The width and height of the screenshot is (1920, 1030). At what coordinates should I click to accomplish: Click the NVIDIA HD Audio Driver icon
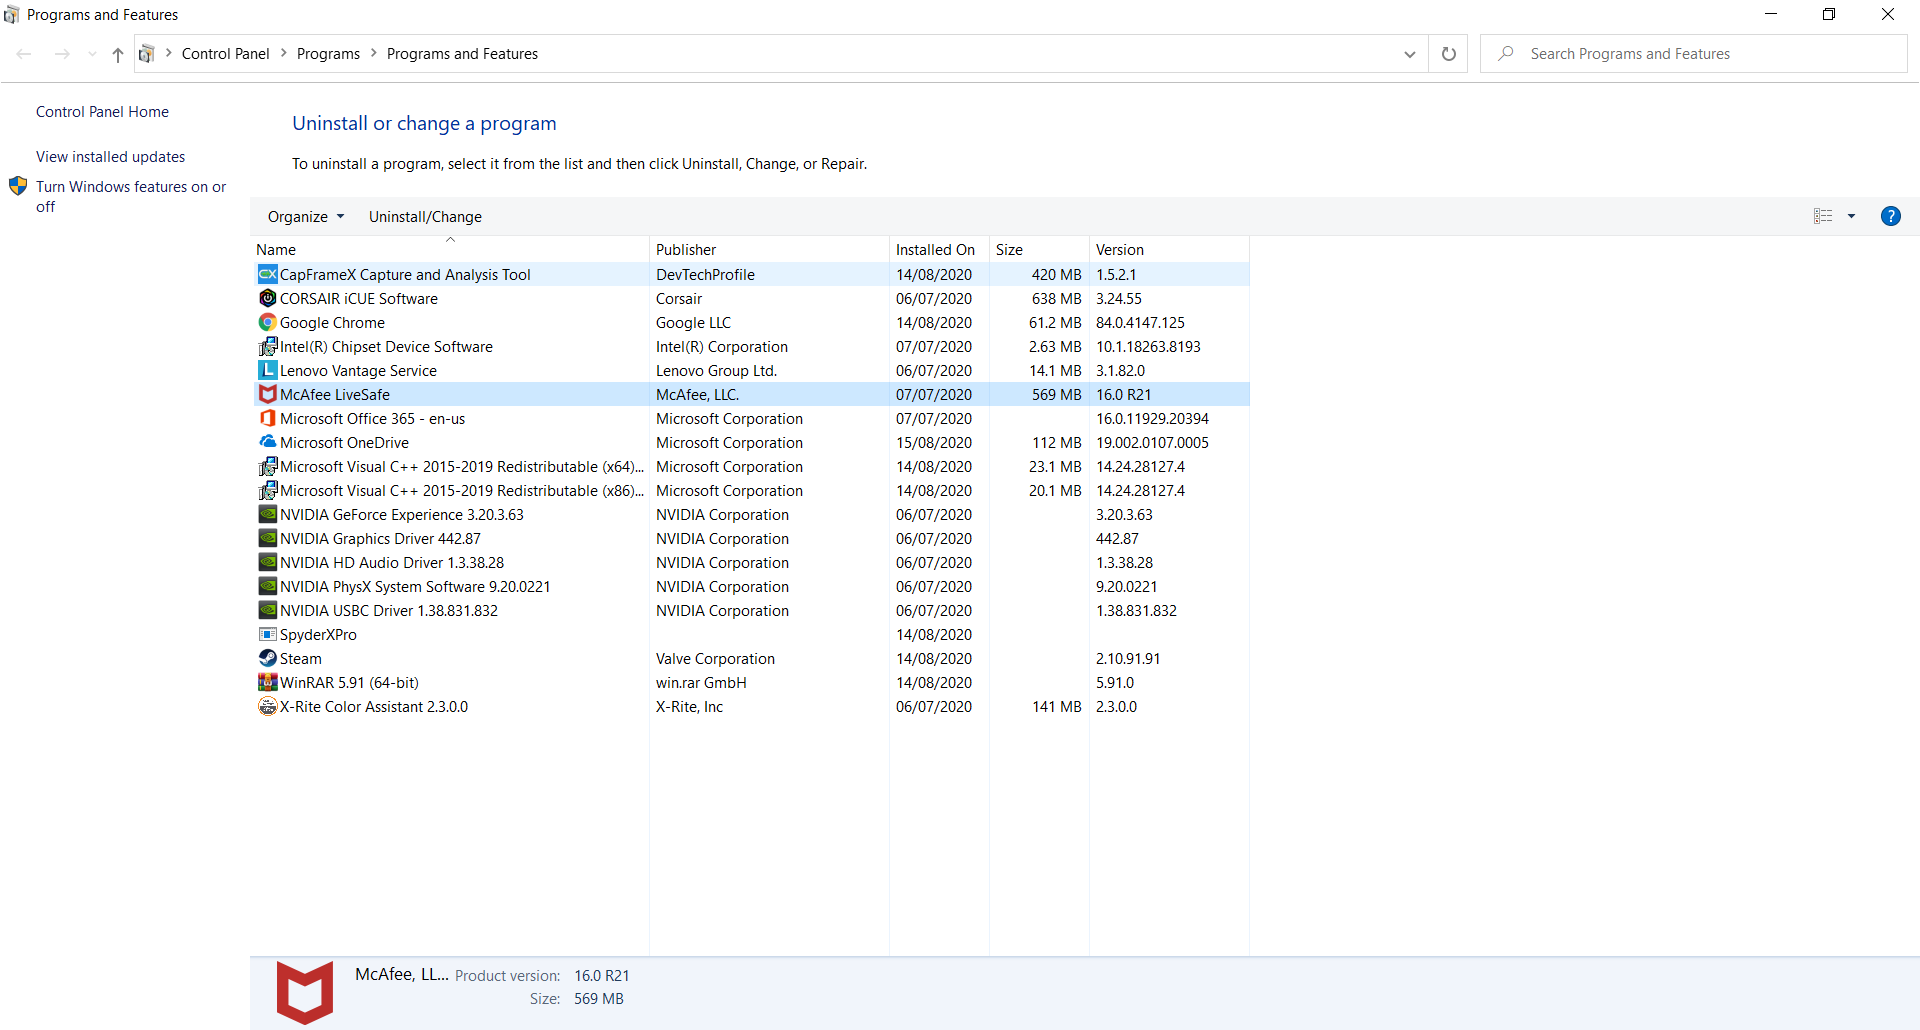click(267, 562)
